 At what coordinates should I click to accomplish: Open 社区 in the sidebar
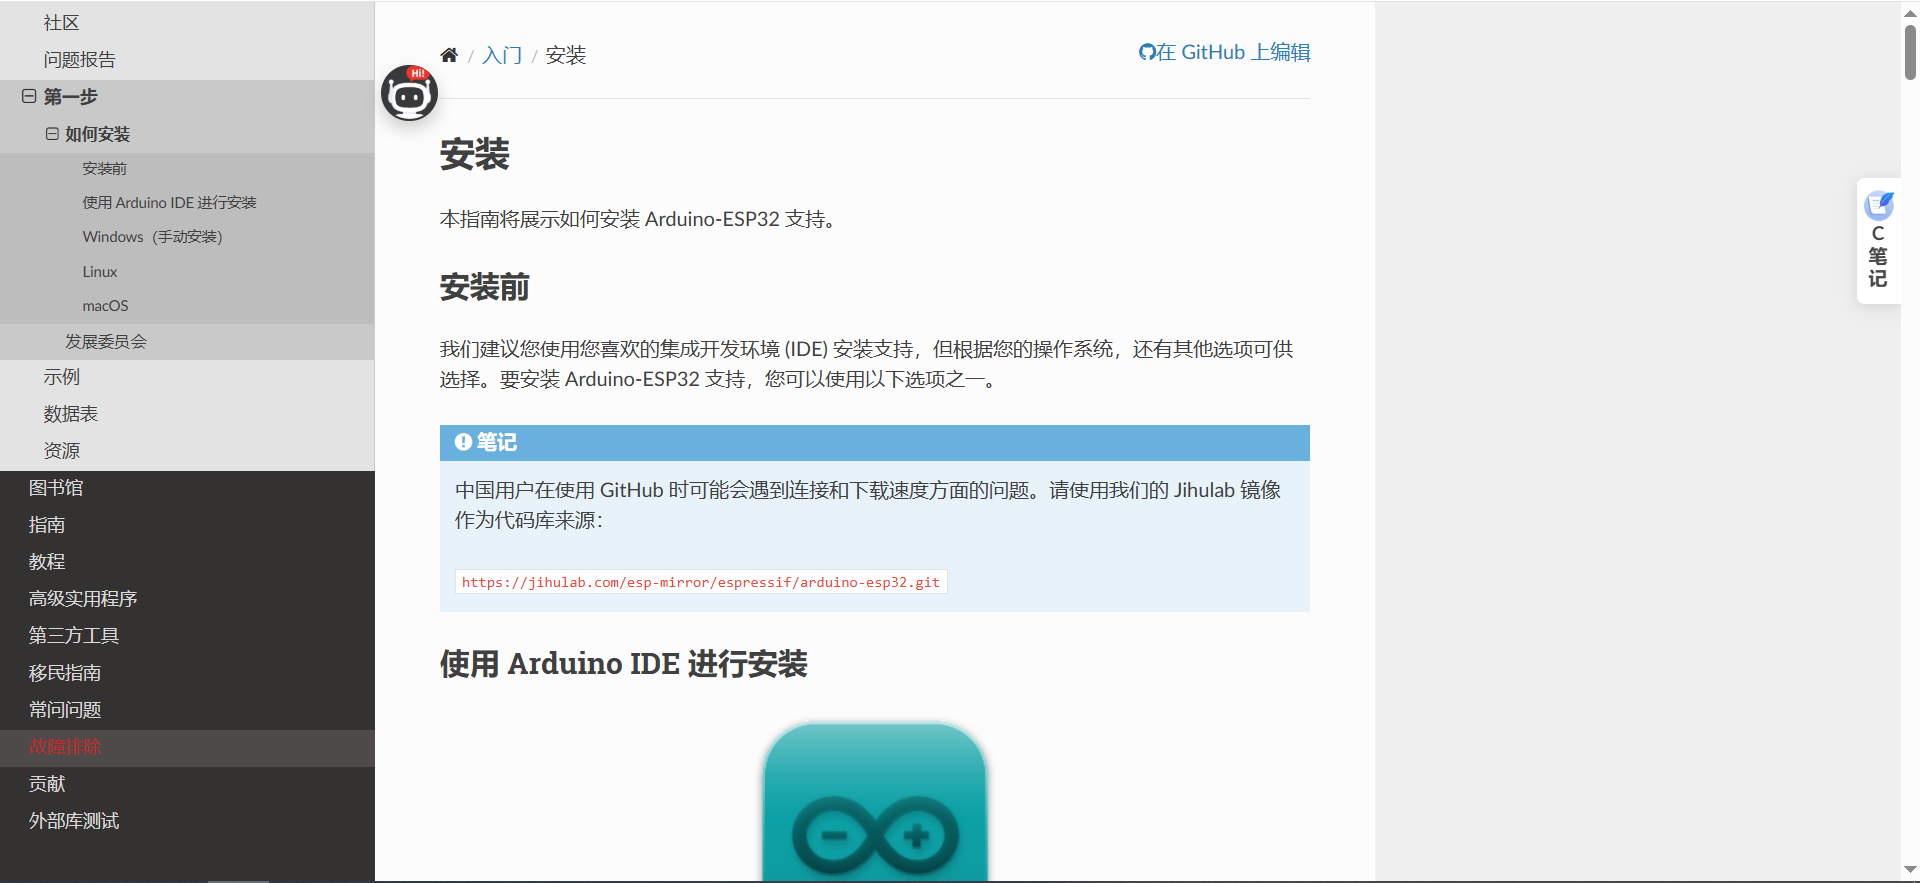61,22
